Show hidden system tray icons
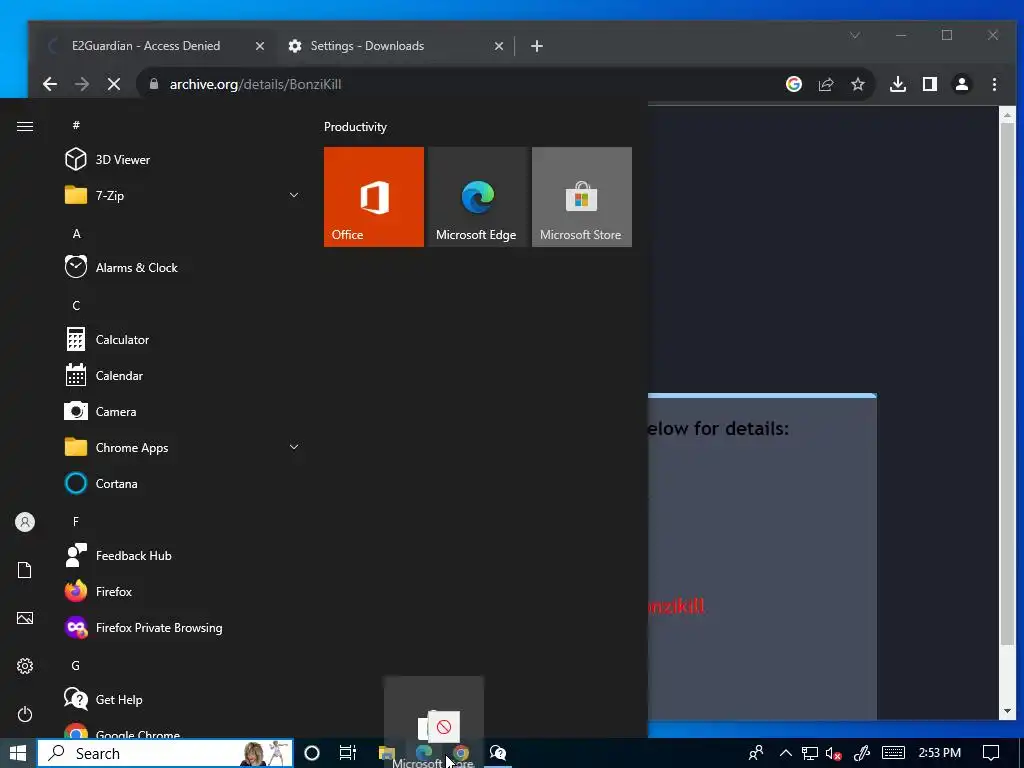 pos(786,753)
